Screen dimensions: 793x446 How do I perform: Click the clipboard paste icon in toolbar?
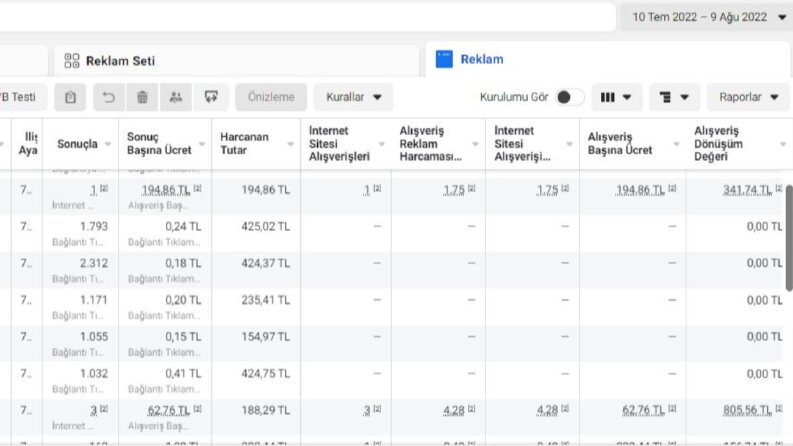click(x=70, y=97)
